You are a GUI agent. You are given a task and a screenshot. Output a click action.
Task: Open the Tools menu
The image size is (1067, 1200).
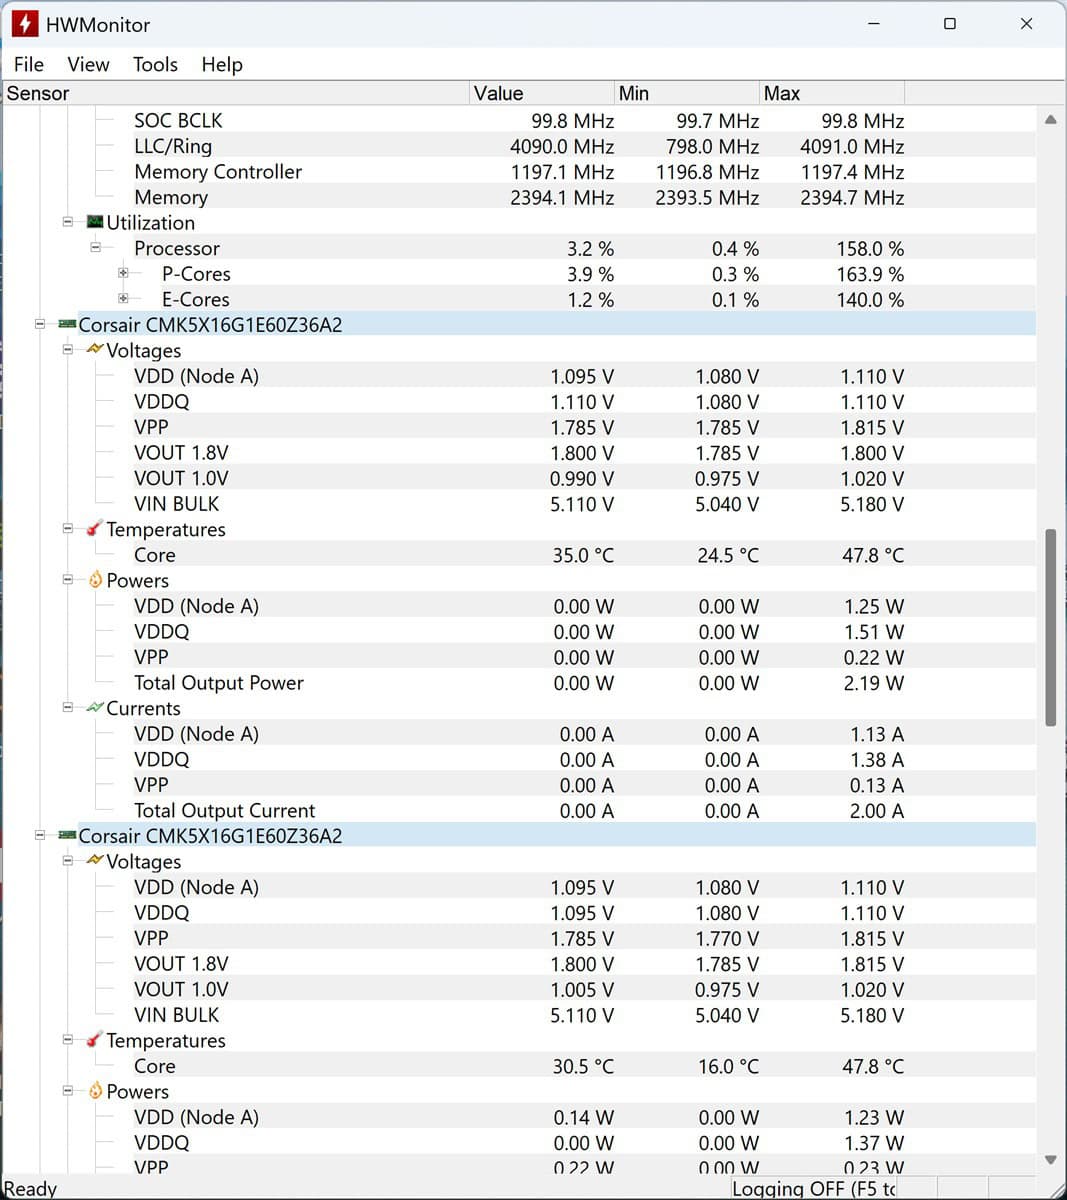tap(155, 64)
